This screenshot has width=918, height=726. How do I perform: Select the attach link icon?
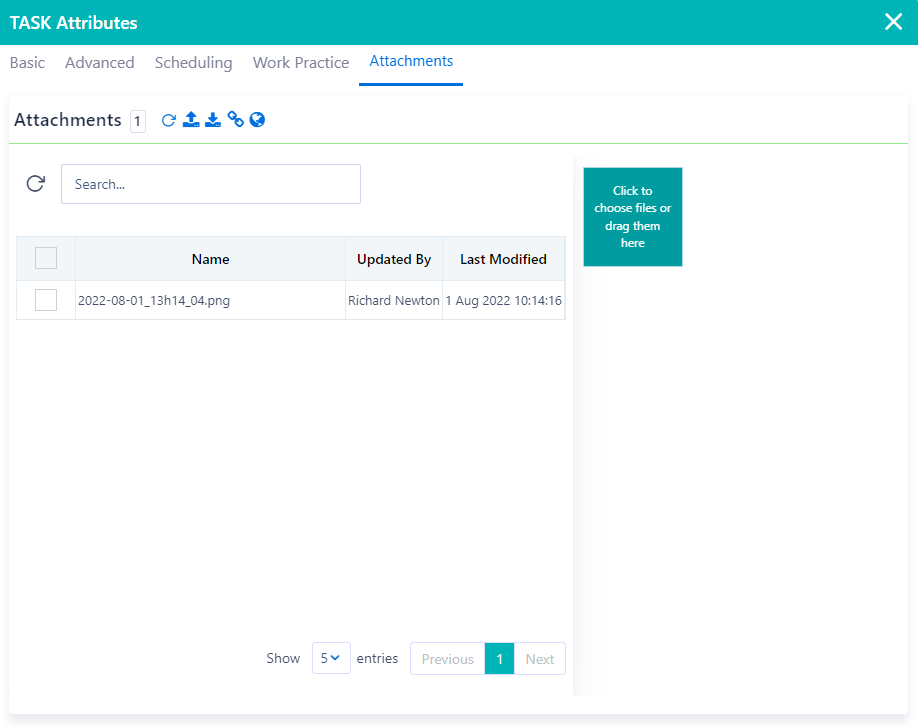click(235, 119)
